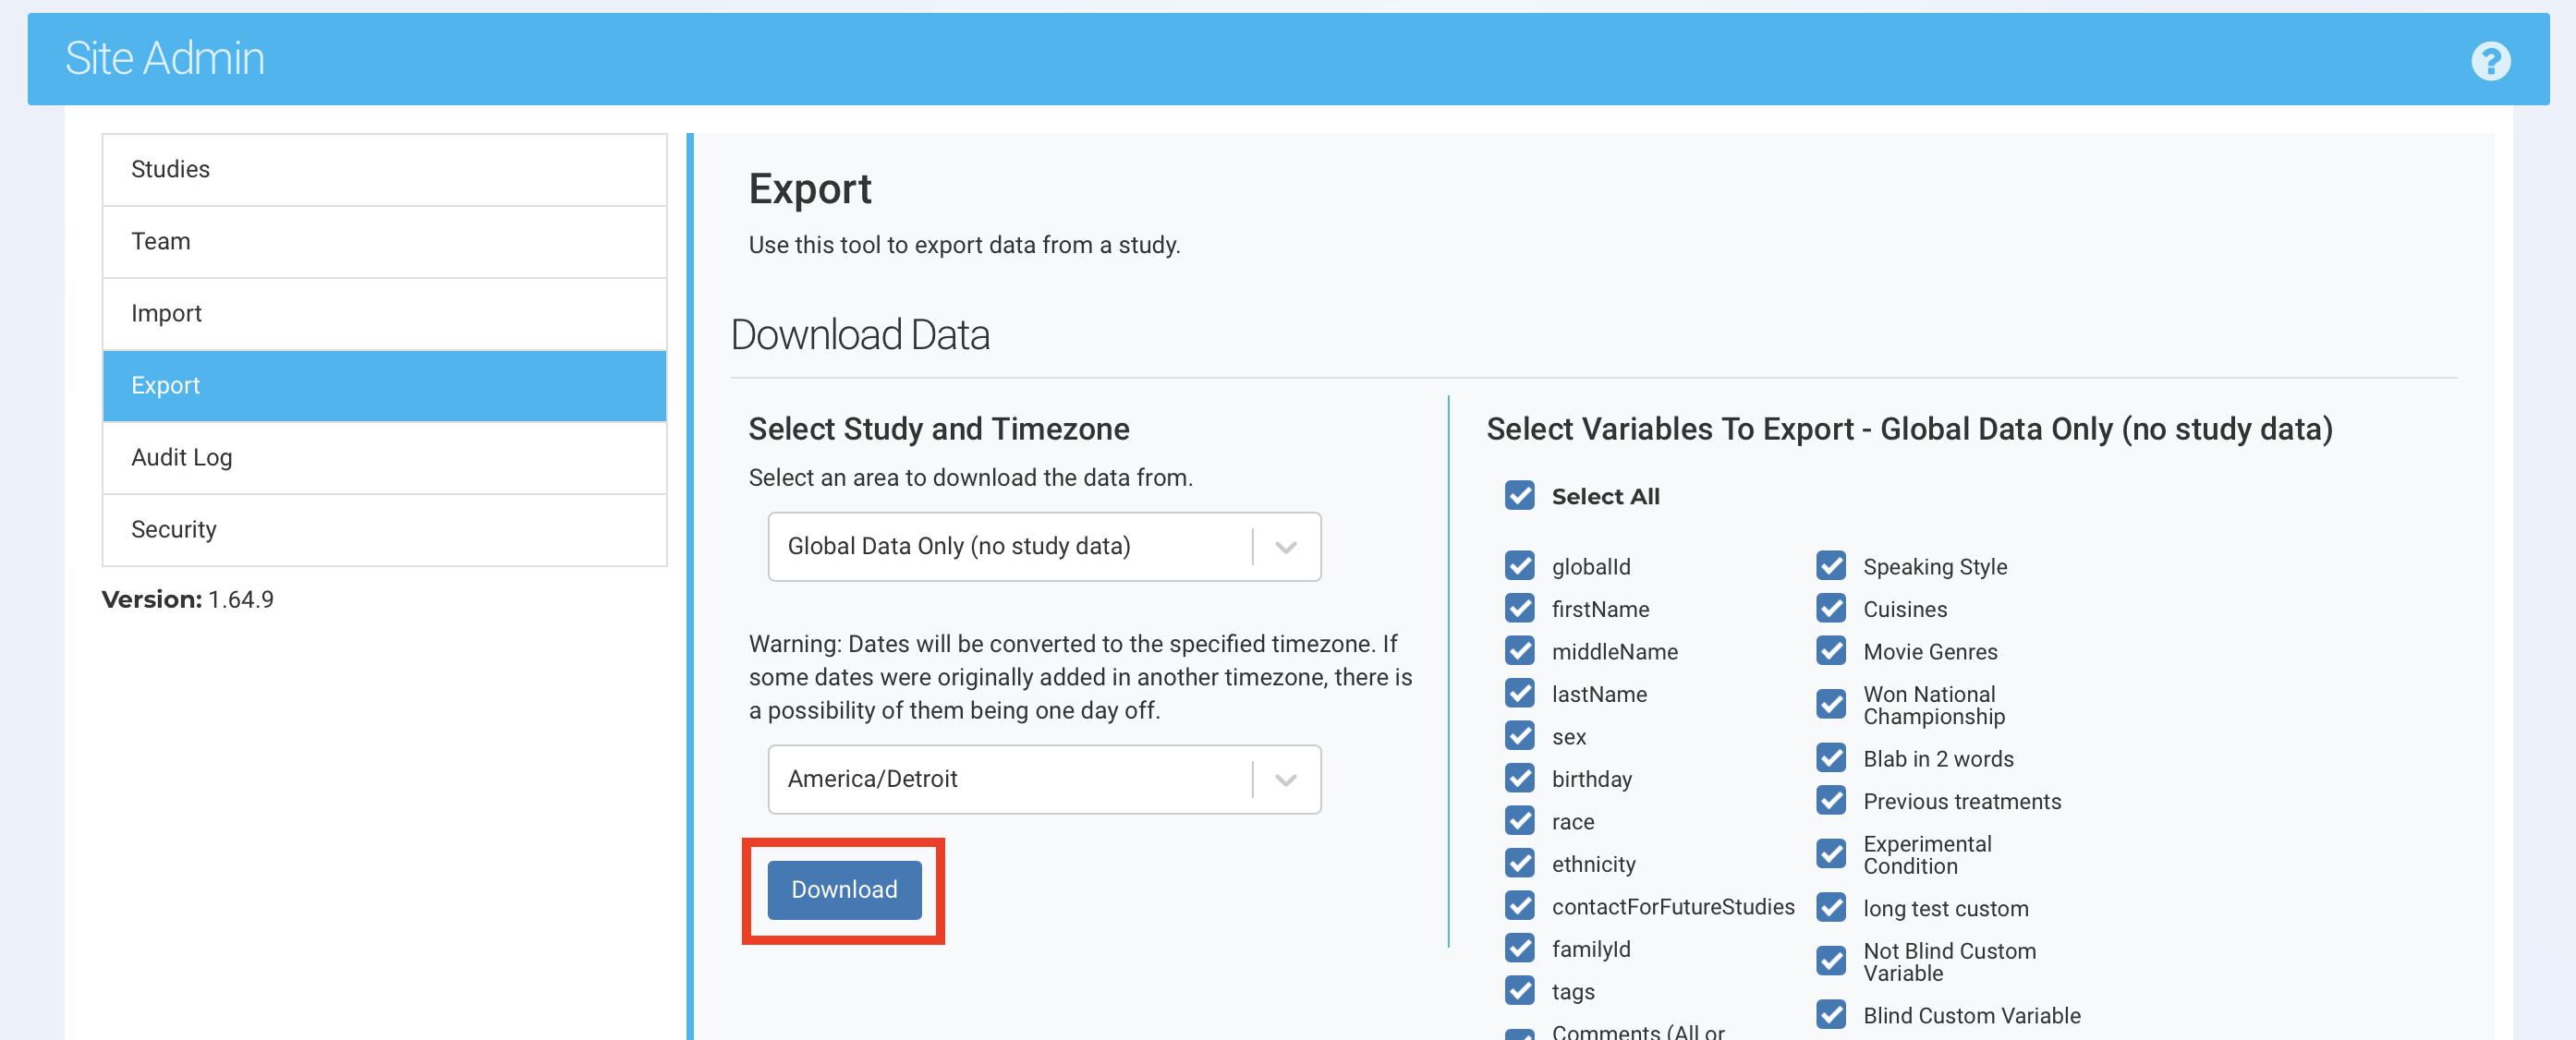The width and height of the screenshot is (2576, 1040).
Task: Uncheck the globalId variable checkbox
Action: [1519, 566]
